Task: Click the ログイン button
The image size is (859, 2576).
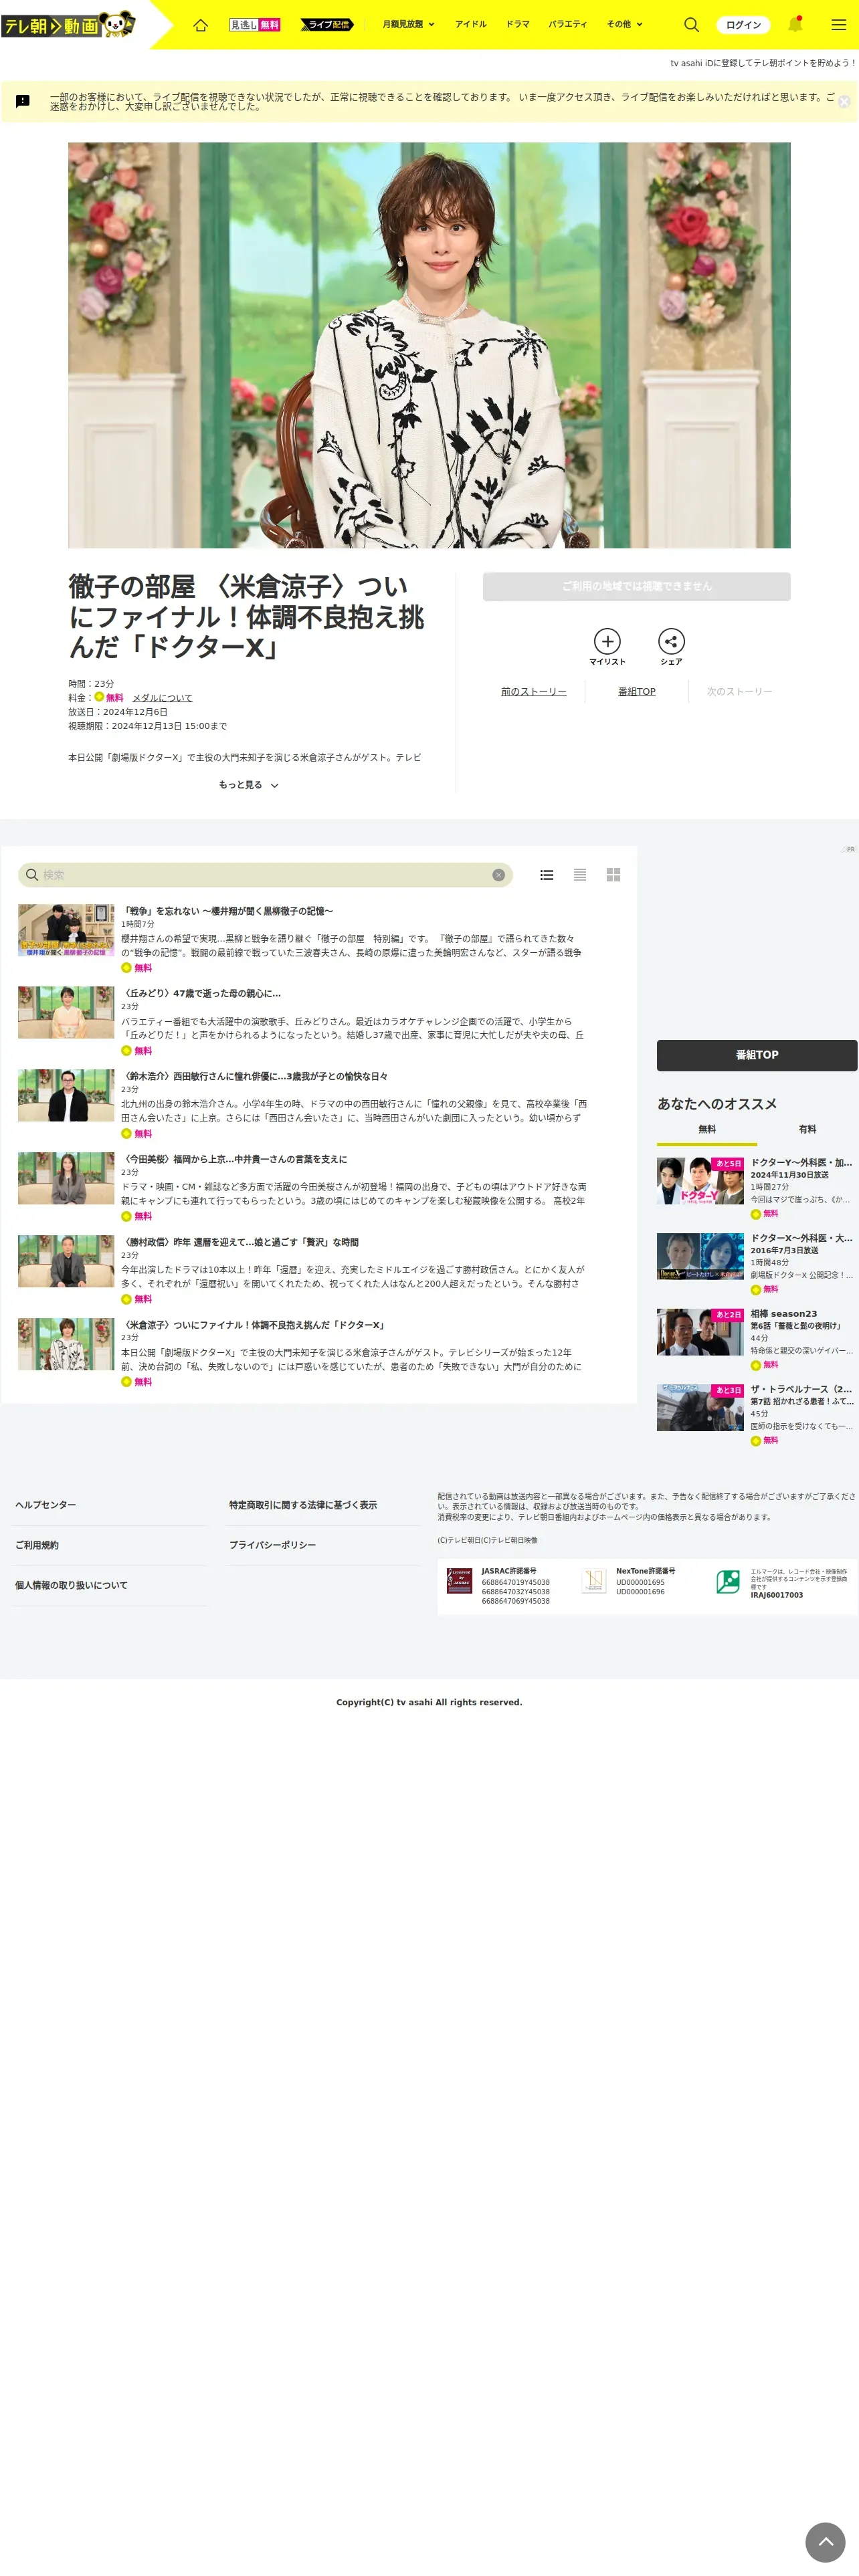Action: [x=743, y=25]
